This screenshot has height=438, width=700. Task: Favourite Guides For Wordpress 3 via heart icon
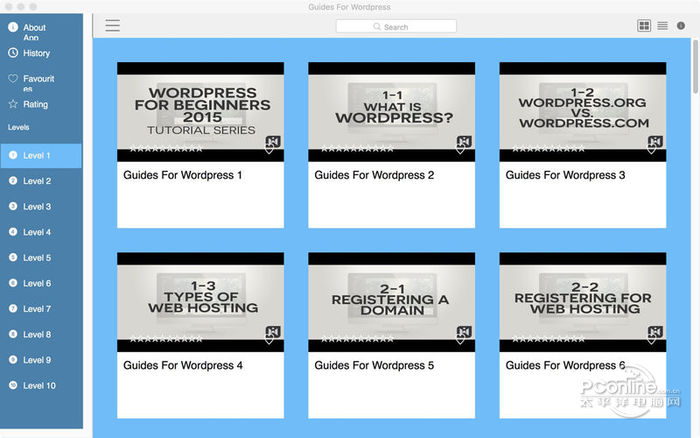click(x=651, y=150)
